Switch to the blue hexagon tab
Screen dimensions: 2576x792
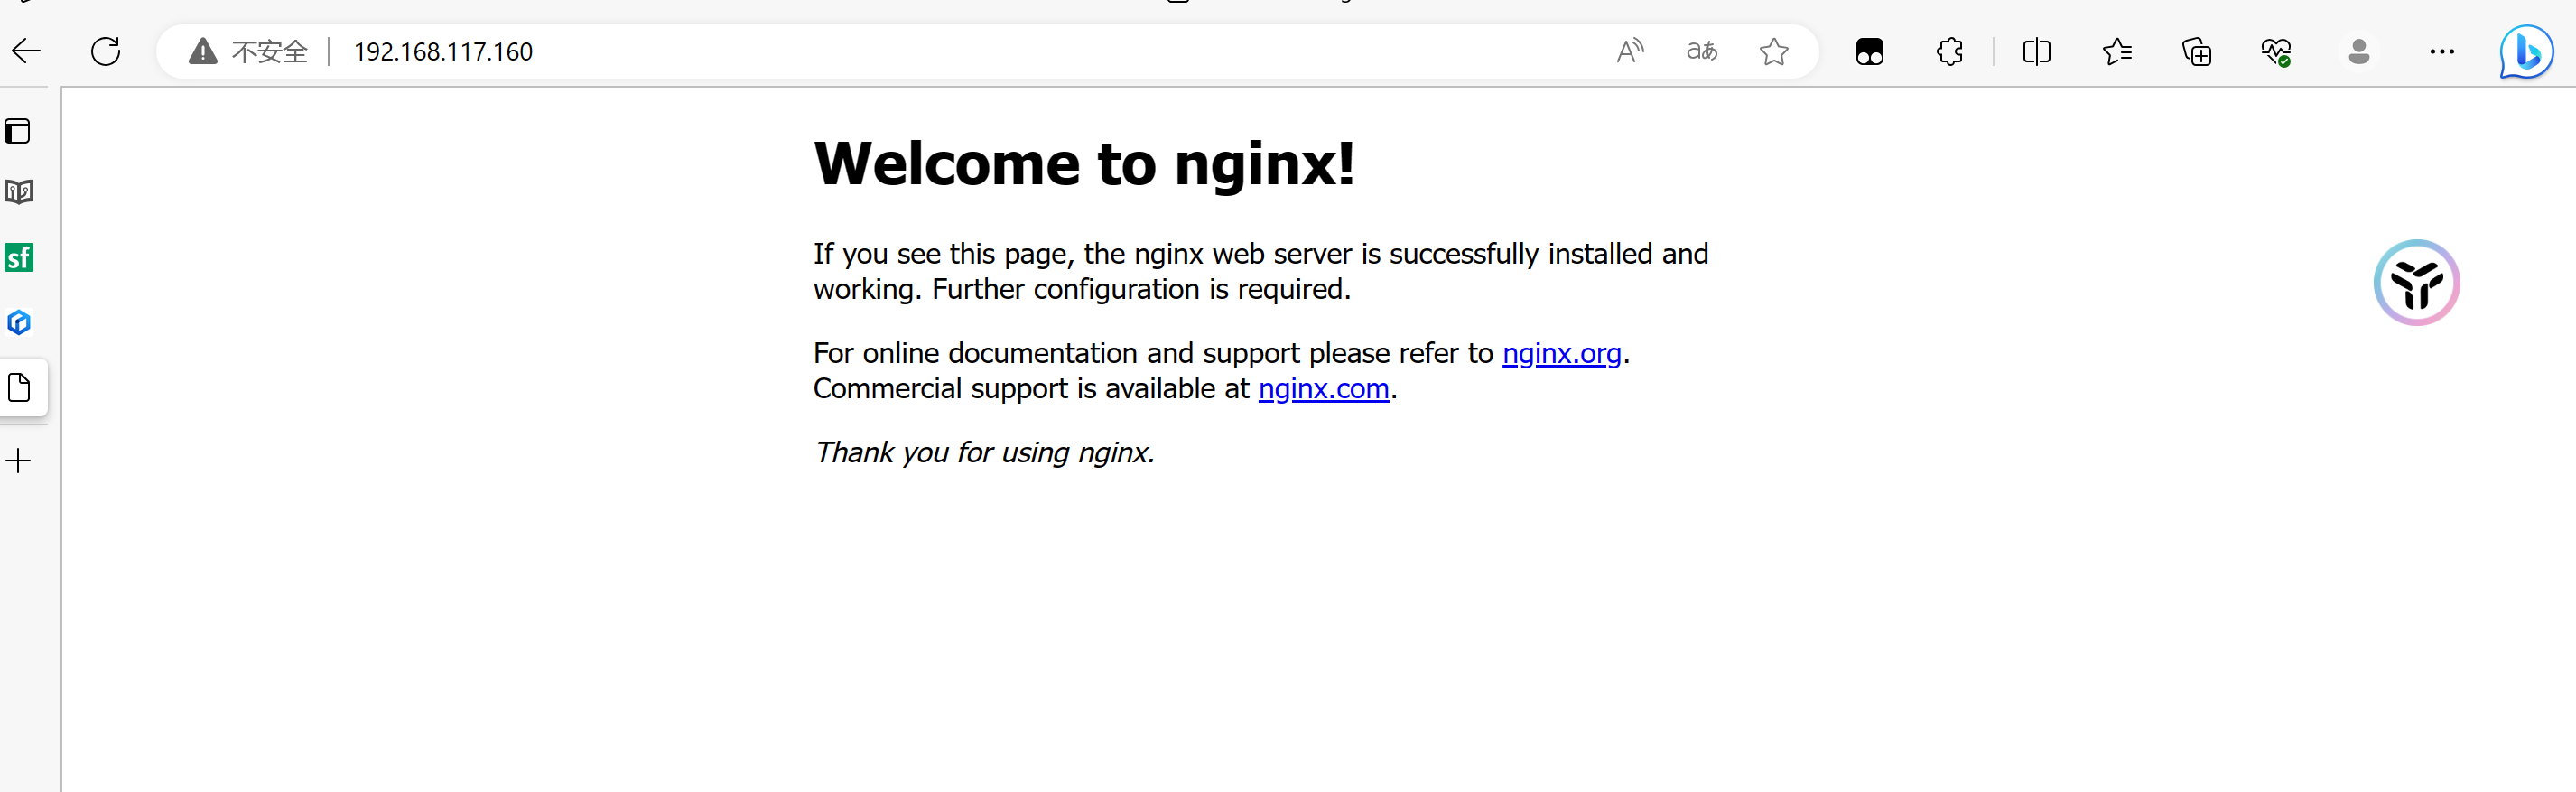(19, 323)
